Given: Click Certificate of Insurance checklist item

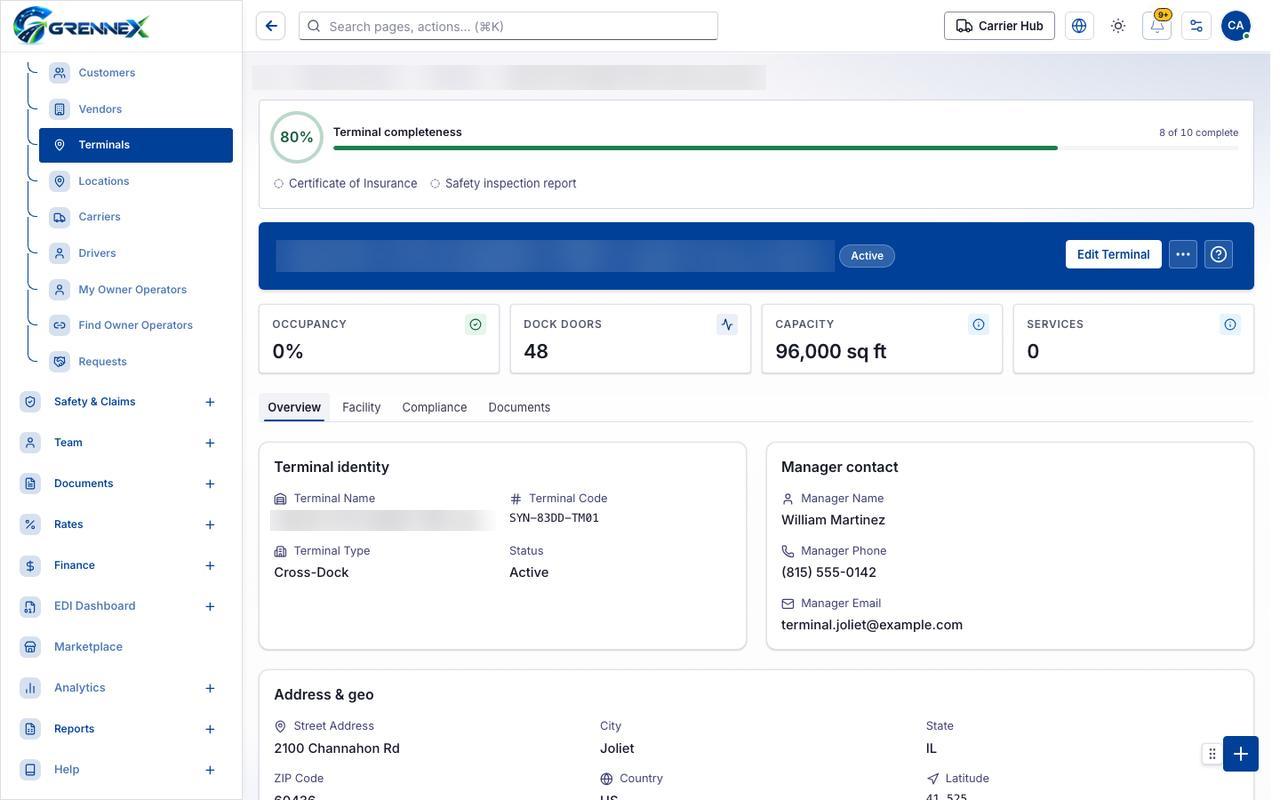Looking at the screenshot, I should (345, 183).
